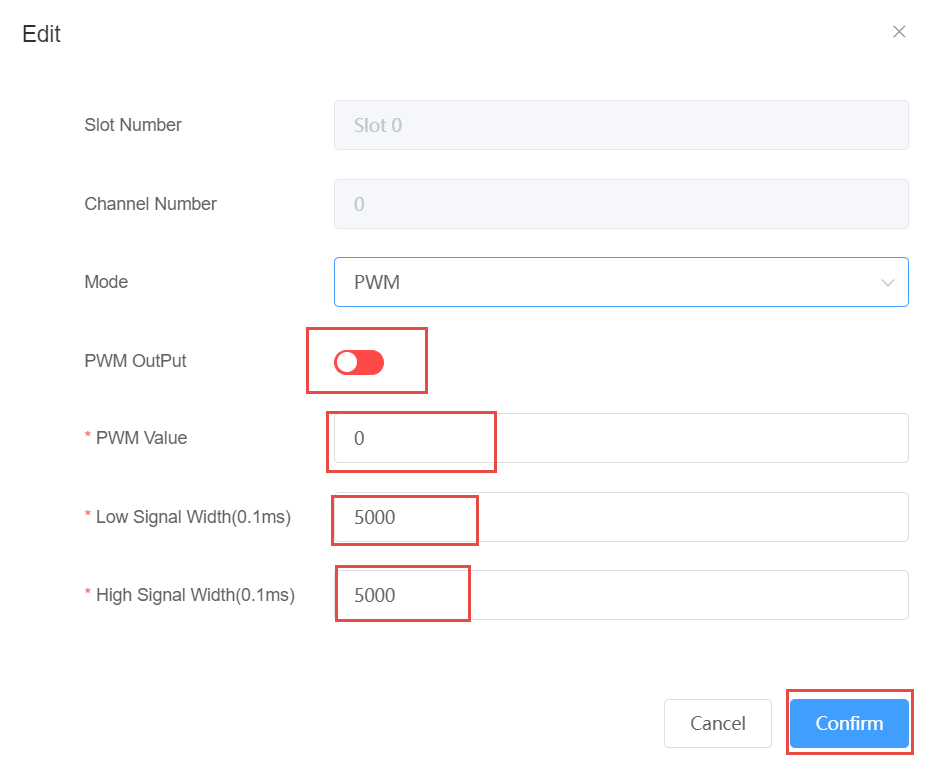Click the disabled Channel Number field
This screenshot has width=930, height=770.
pos(620,204)
